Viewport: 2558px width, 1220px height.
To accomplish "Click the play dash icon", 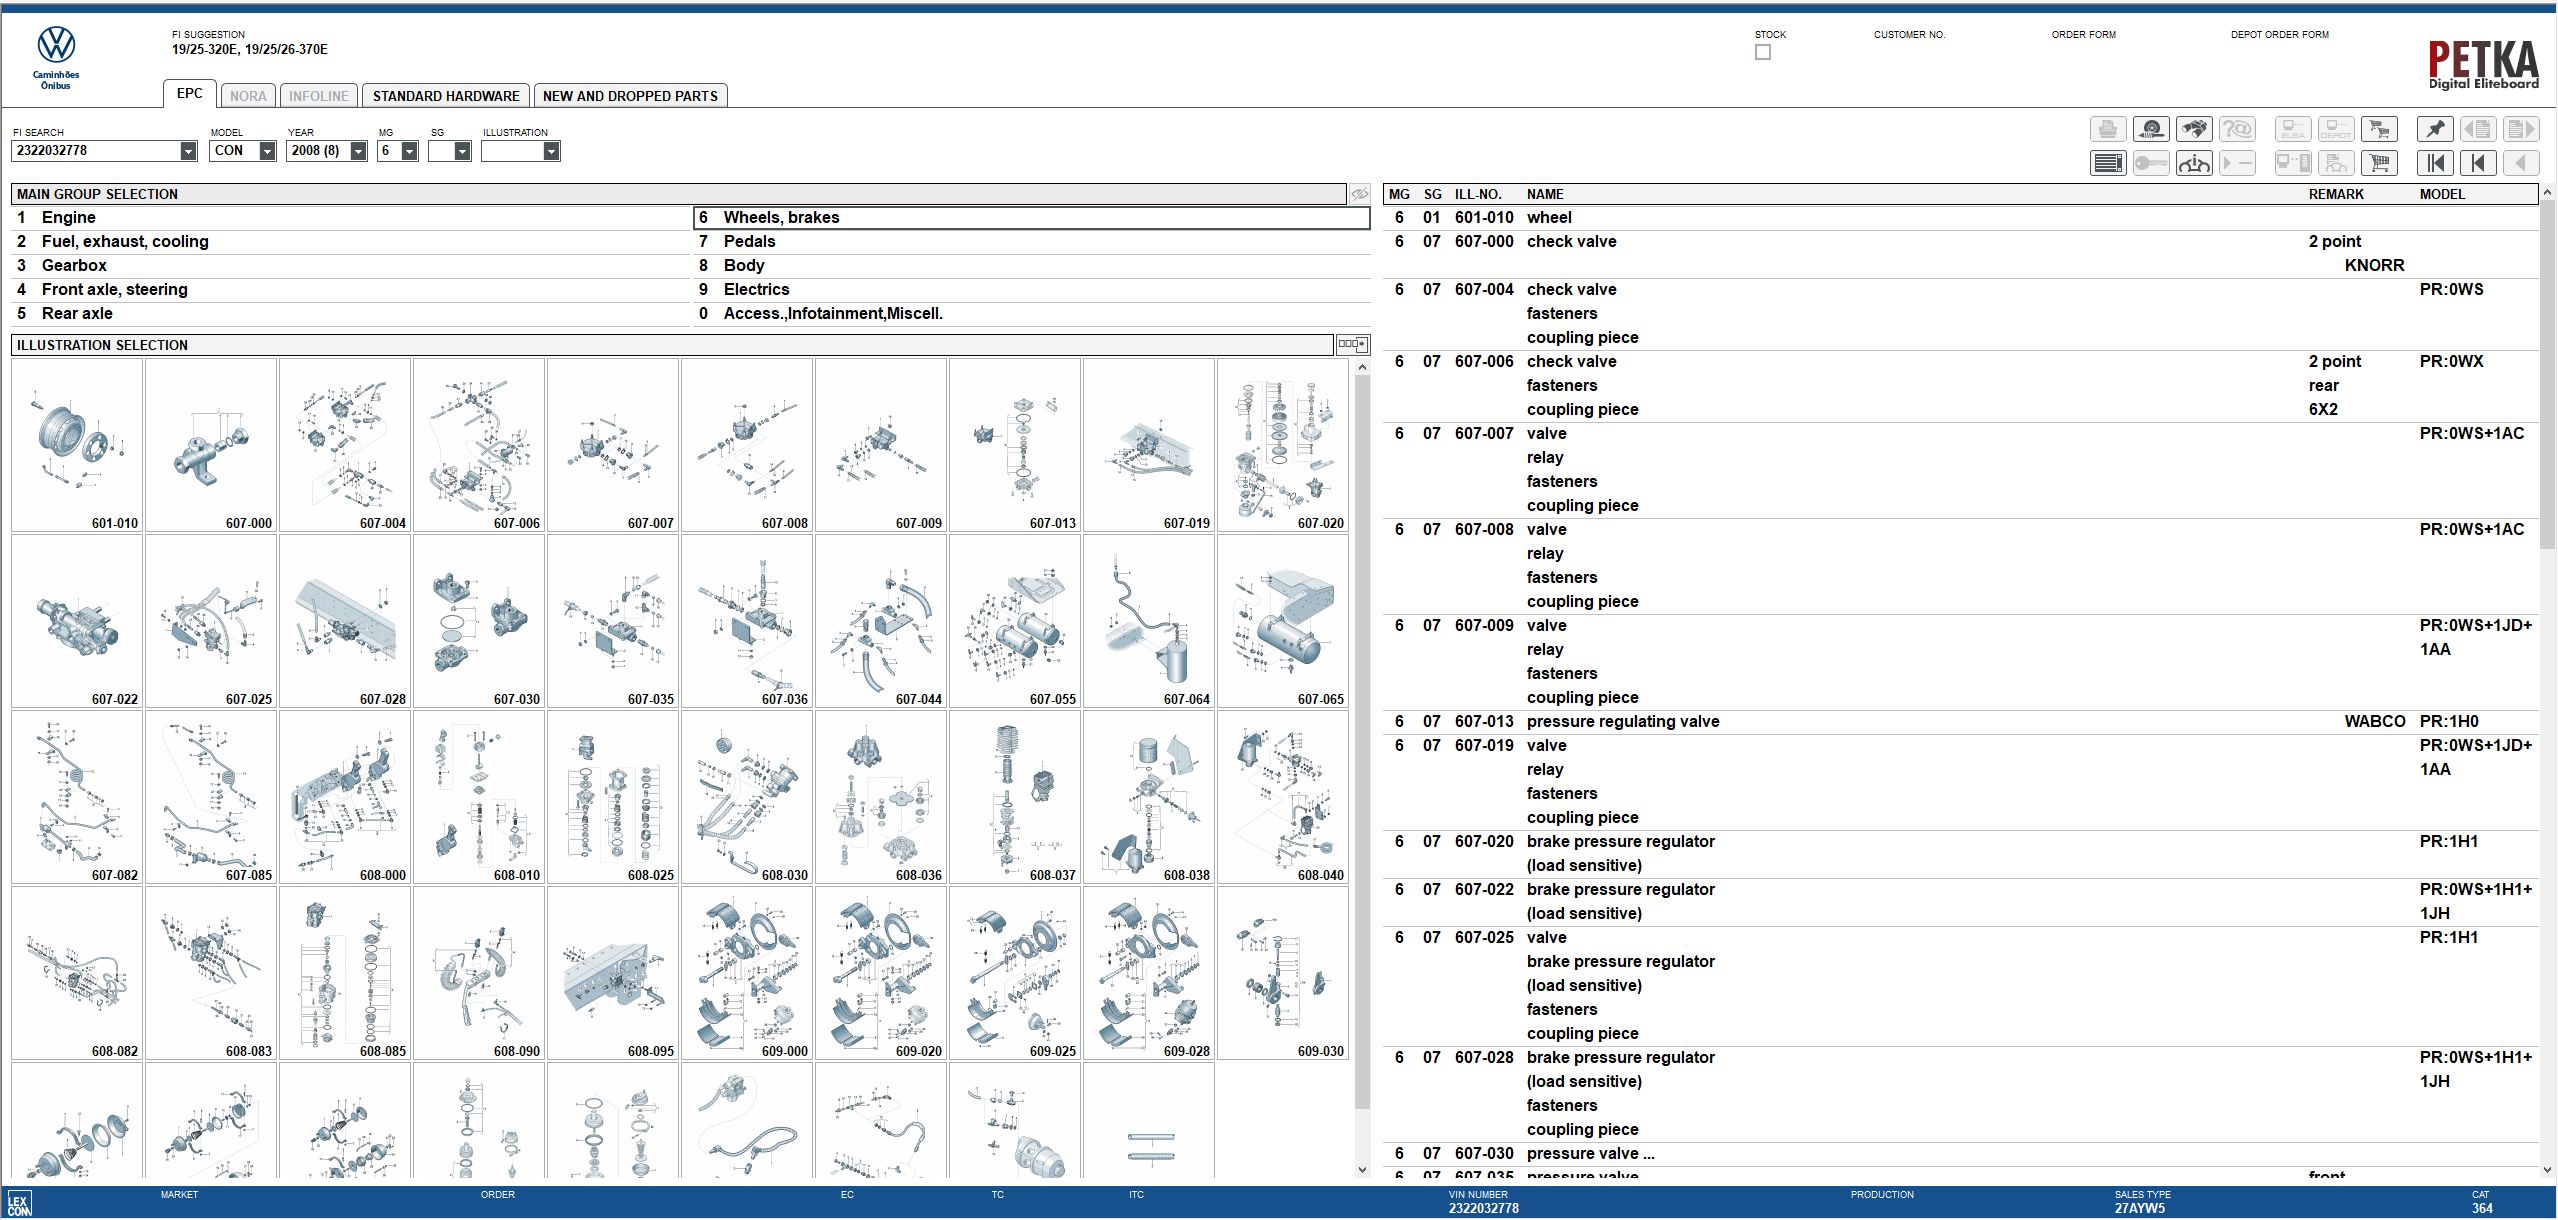I will click(2237, 163).
